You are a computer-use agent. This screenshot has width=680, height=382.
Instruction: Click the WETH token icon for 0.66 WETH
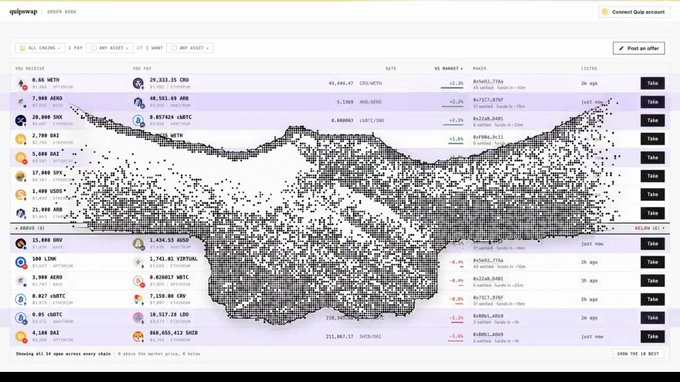coord(21,83)
